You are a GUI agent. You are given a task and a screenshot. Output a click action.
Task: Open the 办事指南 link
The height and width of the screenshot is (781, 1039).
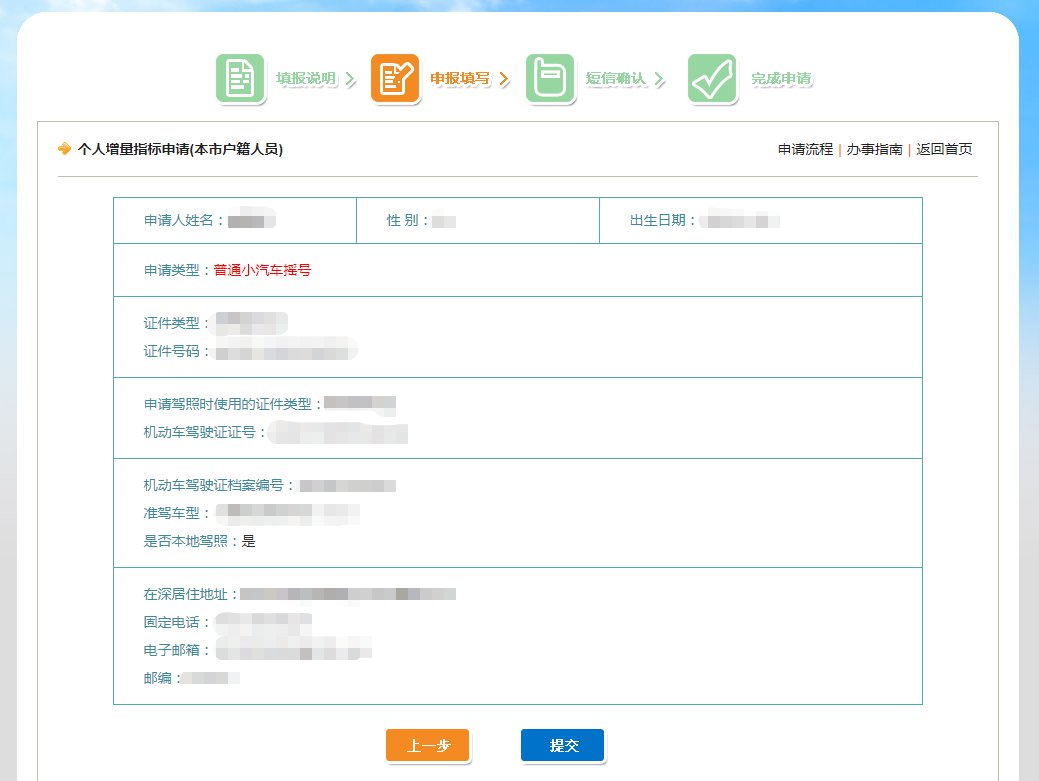click(x=874, y=149)
